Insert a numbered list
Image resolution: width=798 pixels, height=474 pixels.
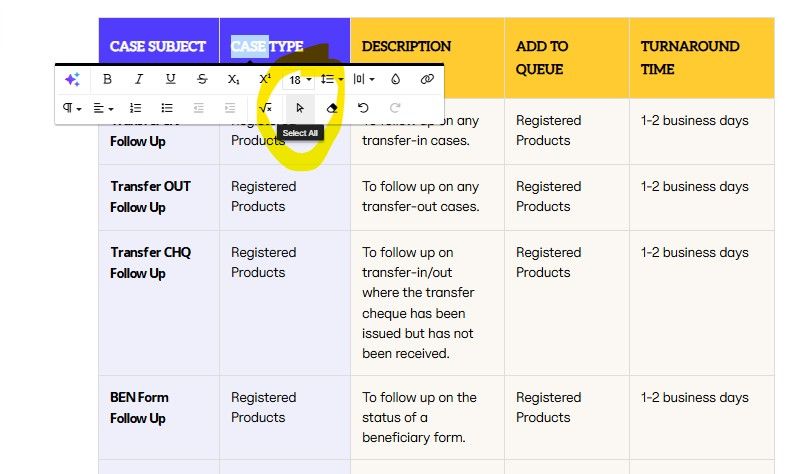point(136,108)
